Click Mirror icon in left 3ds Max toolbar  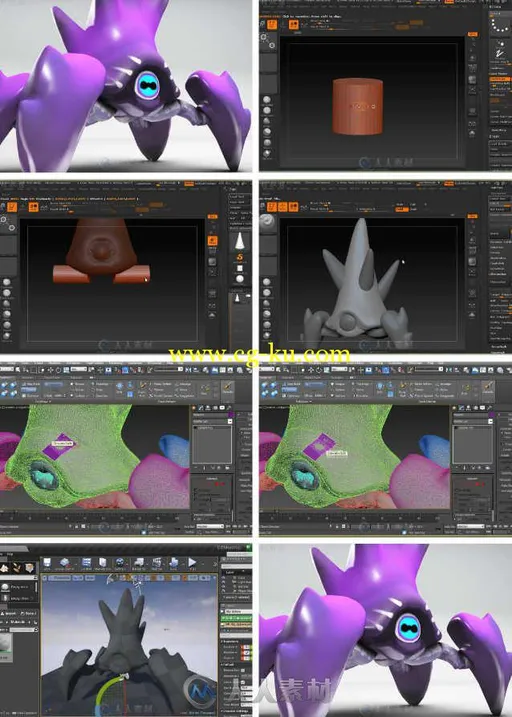tap(188, 369)
